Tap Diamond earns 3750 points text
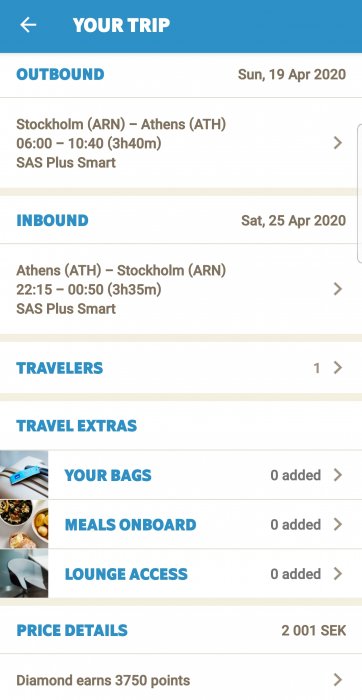362x700 pixels. coord(103,680)
